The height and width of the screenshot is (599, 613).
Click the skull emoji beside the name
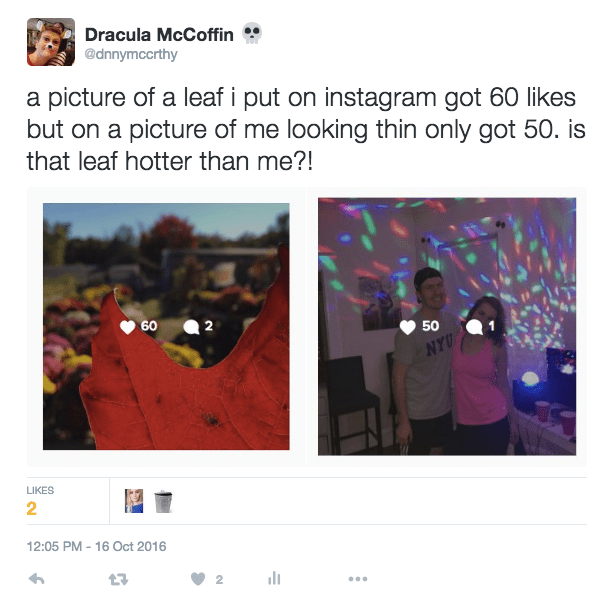252,34
